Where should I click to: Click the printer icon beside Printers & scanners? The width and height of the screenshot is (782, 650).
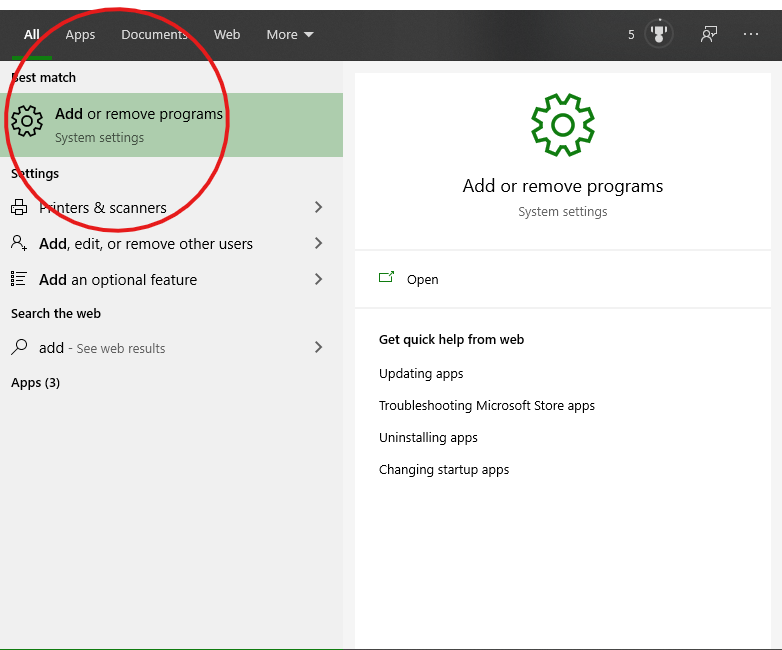[19, 207]
